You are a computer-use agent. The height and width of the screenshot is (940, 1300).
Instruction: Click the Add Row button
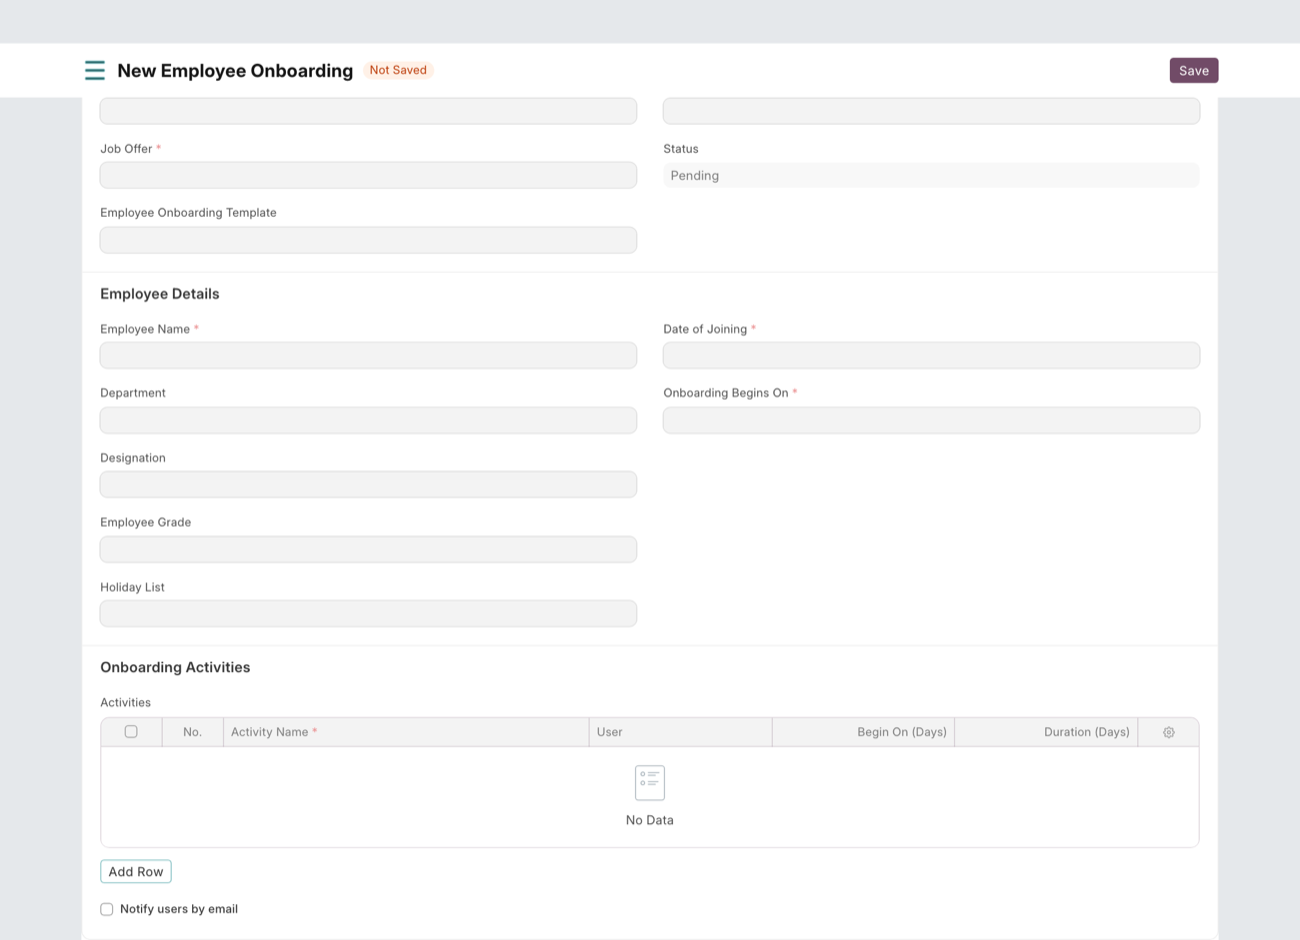click(x=136, y=871)
